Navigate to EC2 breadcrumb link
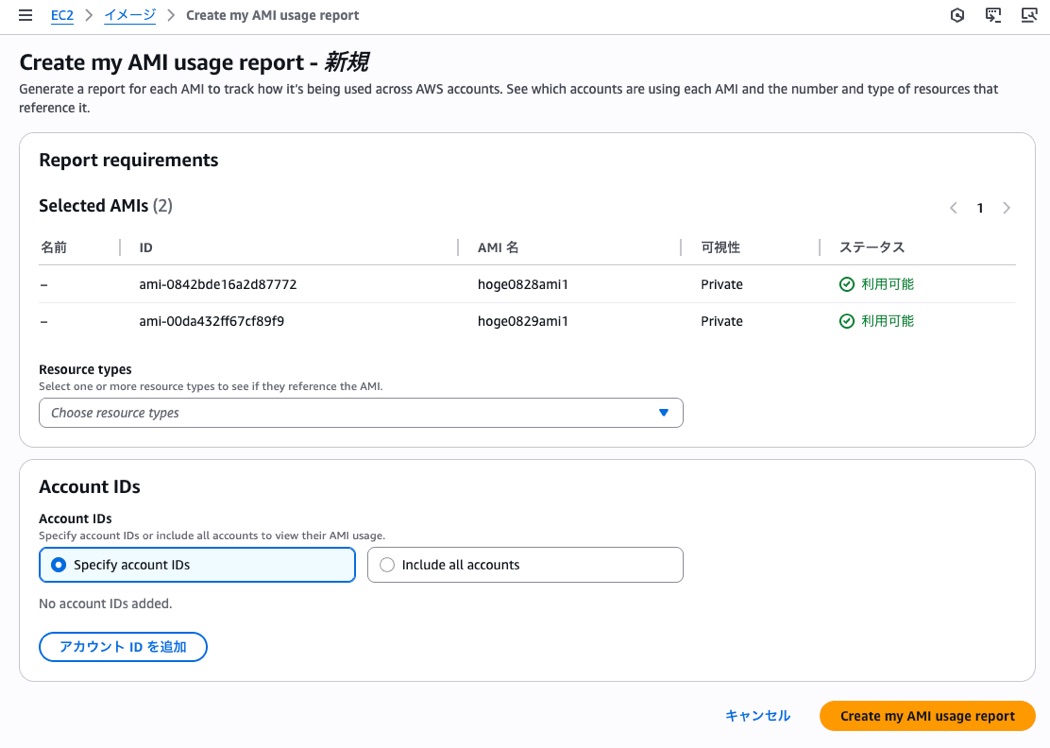 [x=62, y=15]
